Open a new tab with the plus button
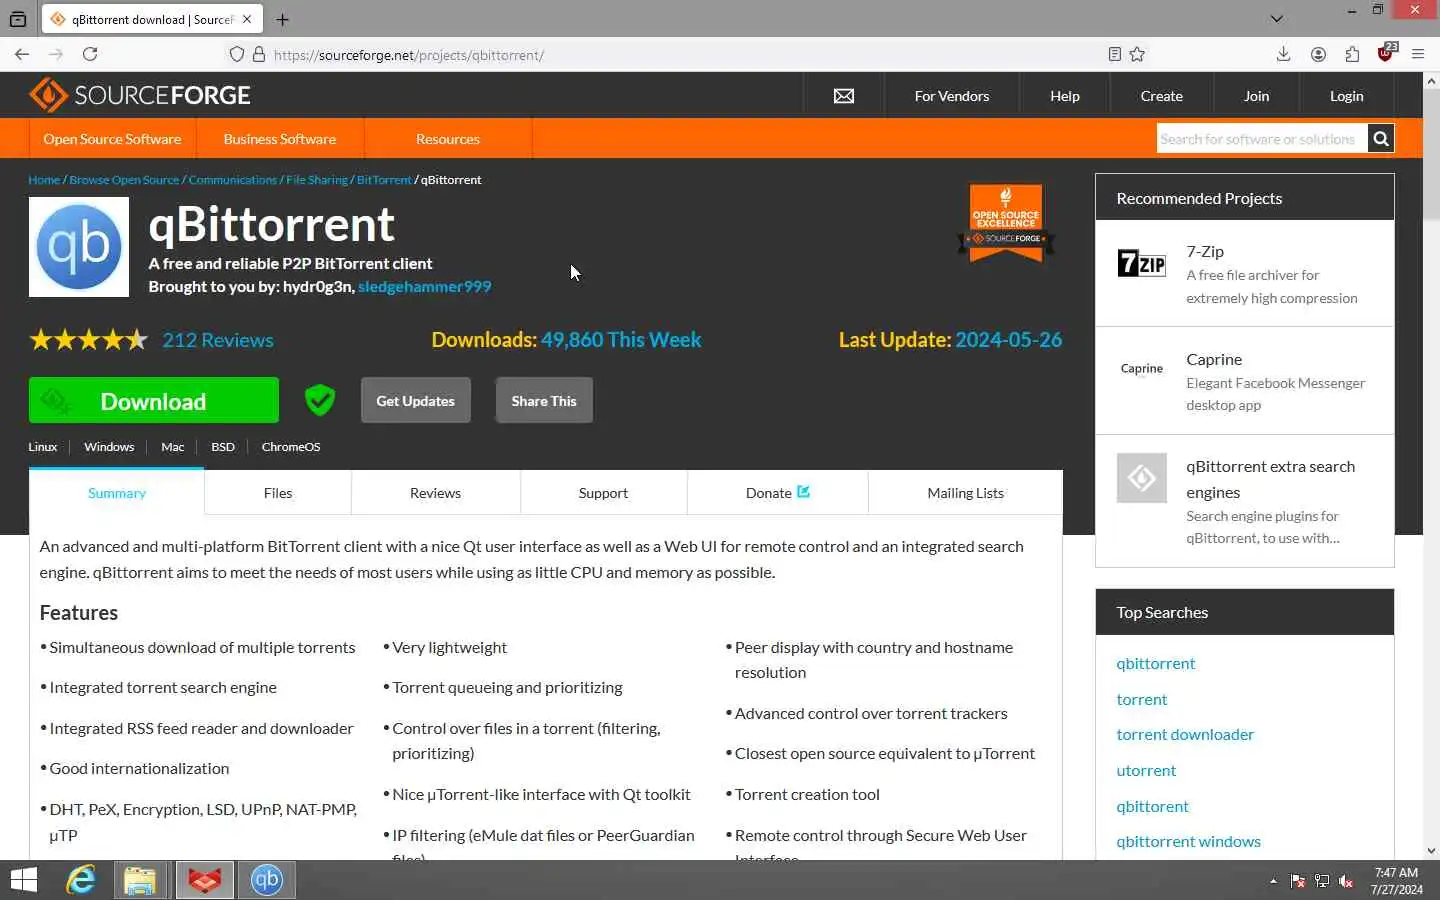 283,19
